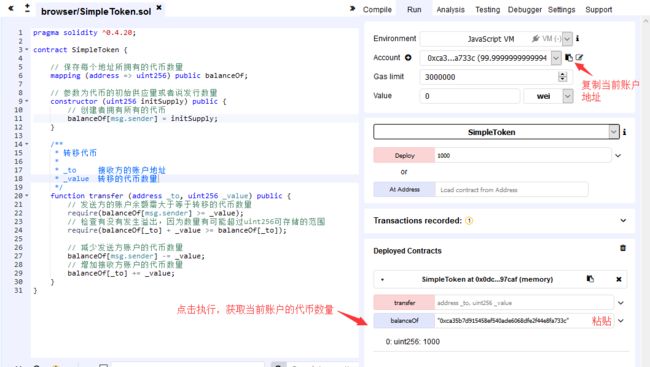Image resolution: width=650 pixels, height=367 pixels.
Task: Close the browser/SimpleToken.sol tab
Action: tap(159, 7)
